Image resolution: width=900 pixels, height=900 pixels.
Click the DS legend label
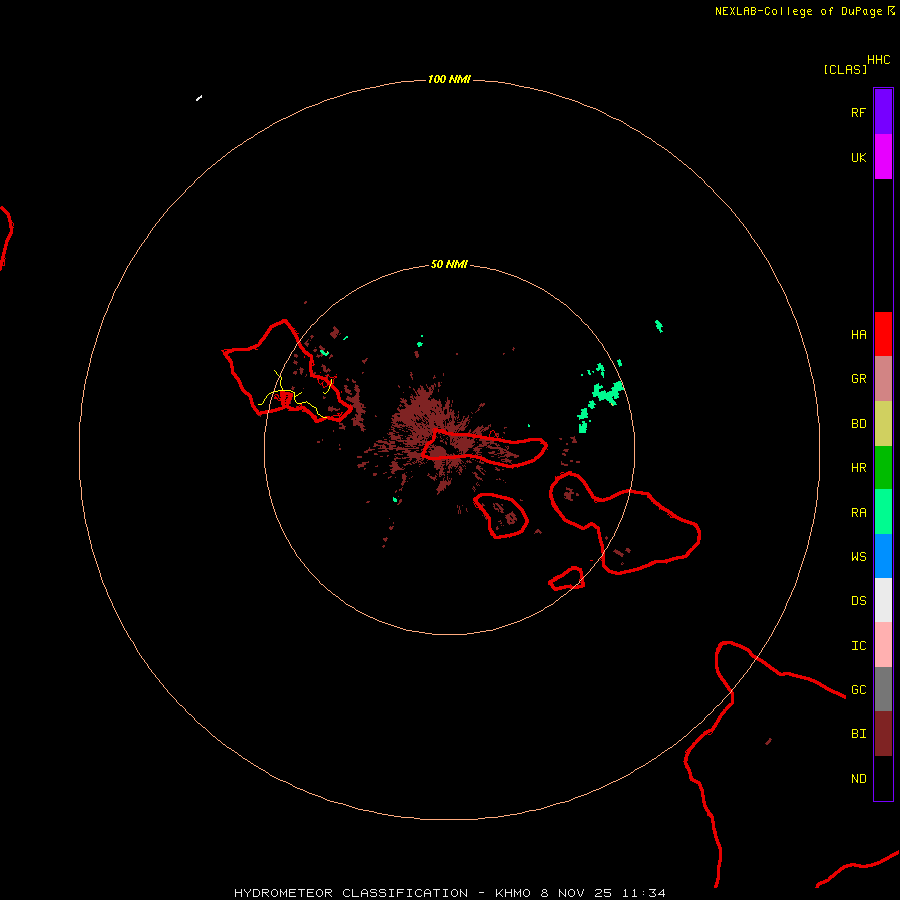tap(858, 601)
